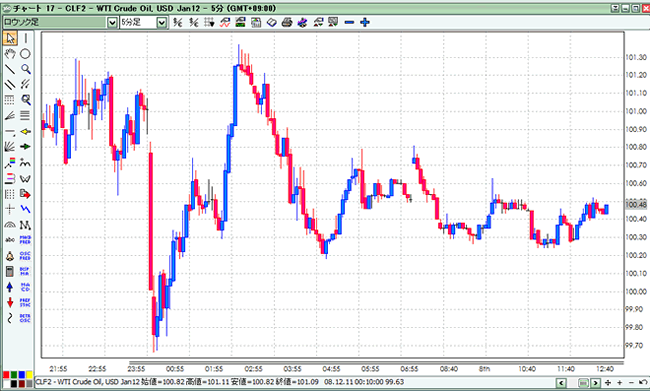Image resolution: width=650 pixels, height=391 pixels.
Task: Click the 02:55 time axis label
Action: point(253,369)
